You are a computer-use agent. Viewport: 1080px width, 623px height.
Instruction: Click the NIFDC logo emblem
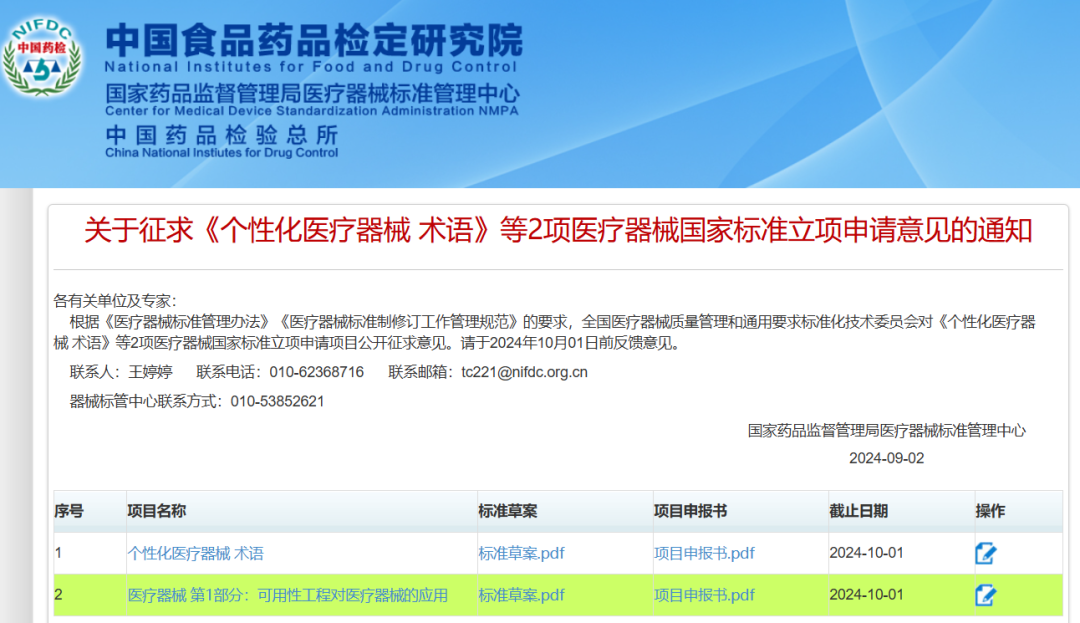43,57
